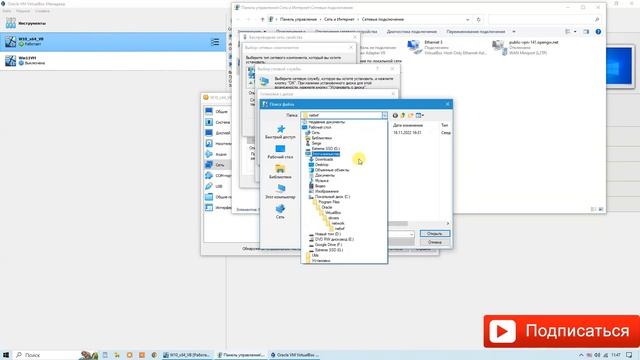Select highlighted This PC entry in dropdown list
The height and width of the screenshot is (360, 640).
click(x=325, y=154)
